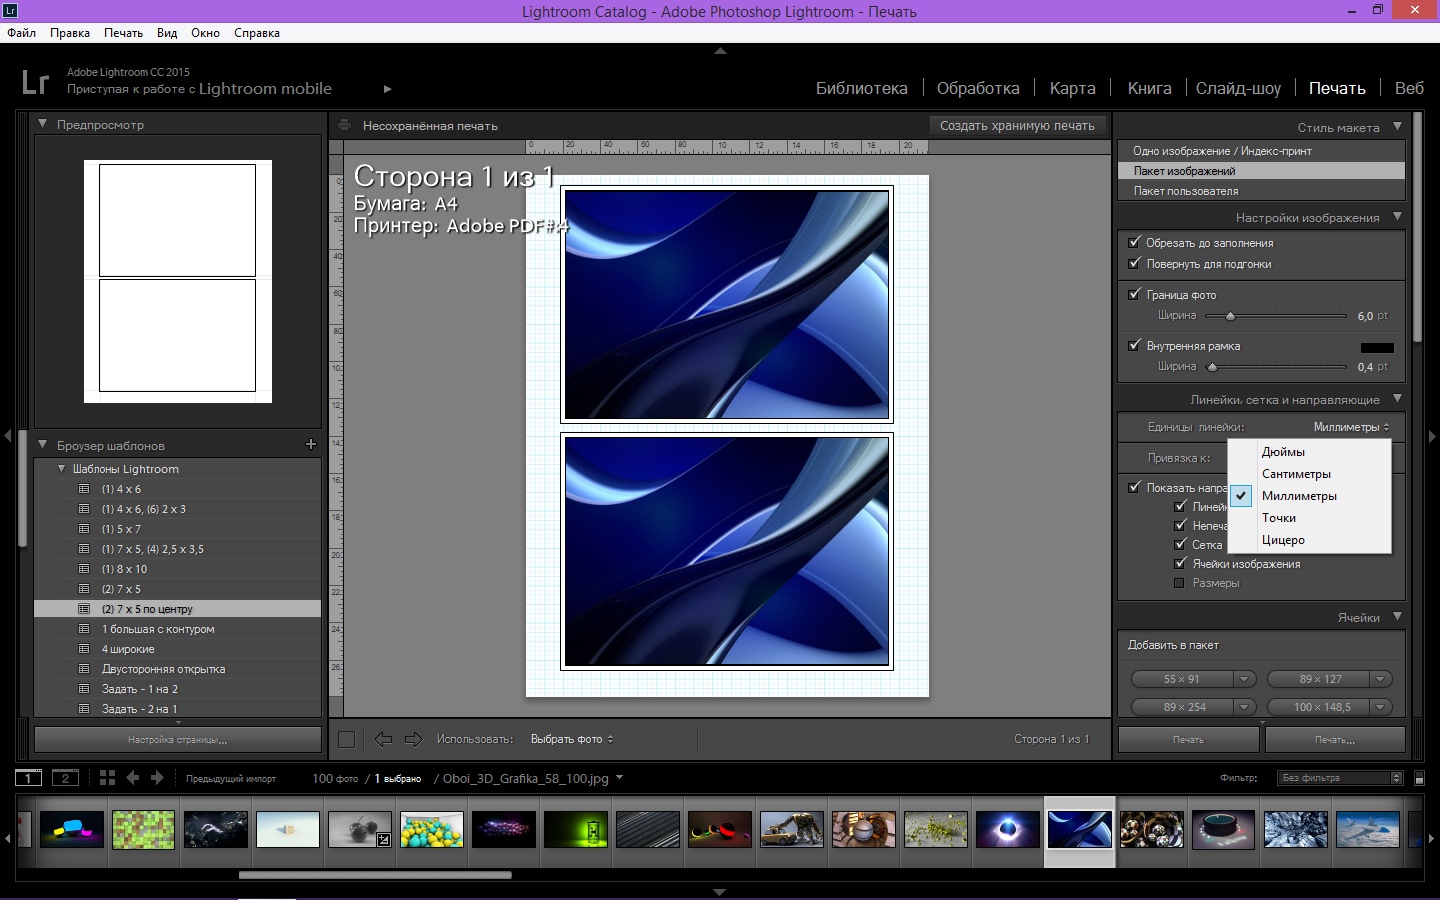Open the Справка menu
Screen dimensions: 1440x900
tap(257, 33)
